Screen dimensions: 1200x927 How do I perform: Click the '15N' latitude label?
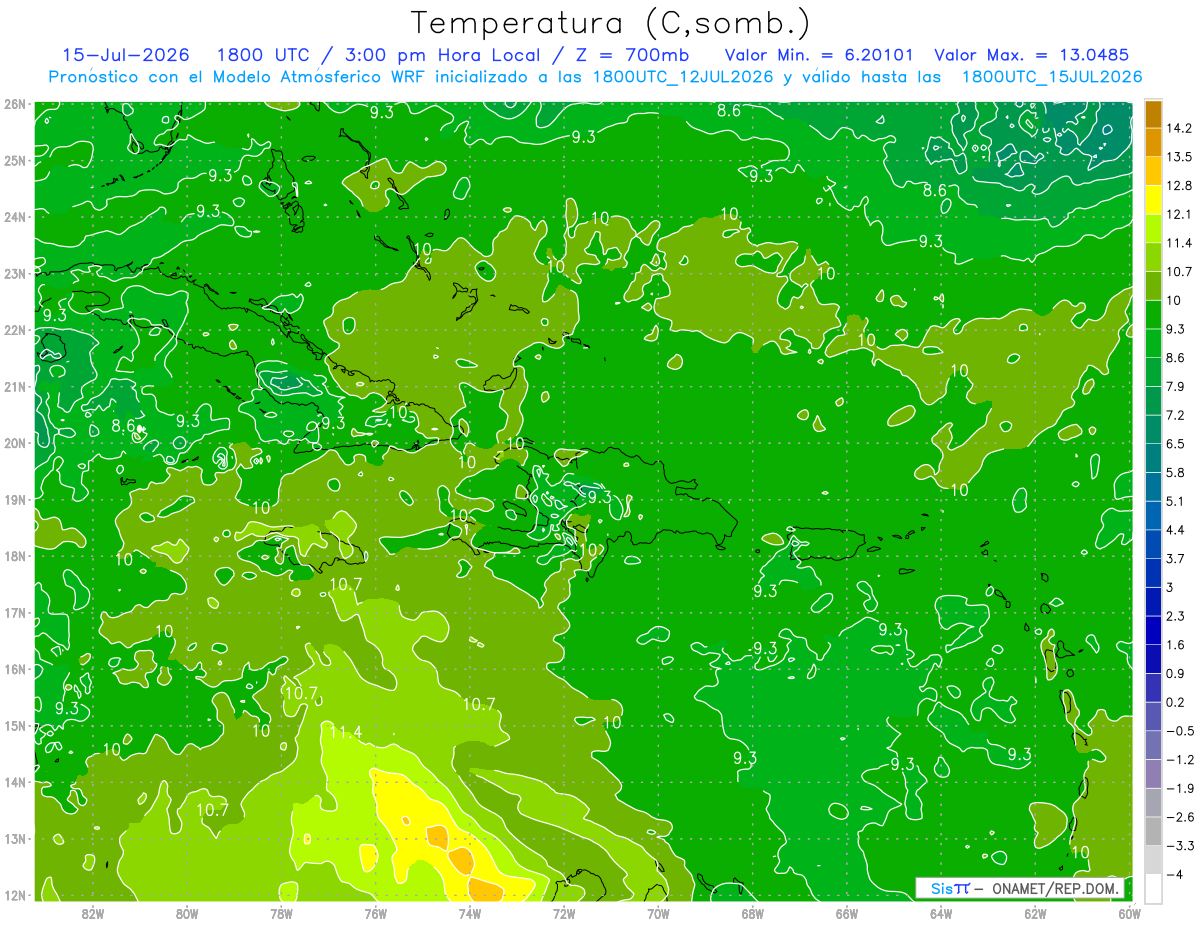[14, 725]
